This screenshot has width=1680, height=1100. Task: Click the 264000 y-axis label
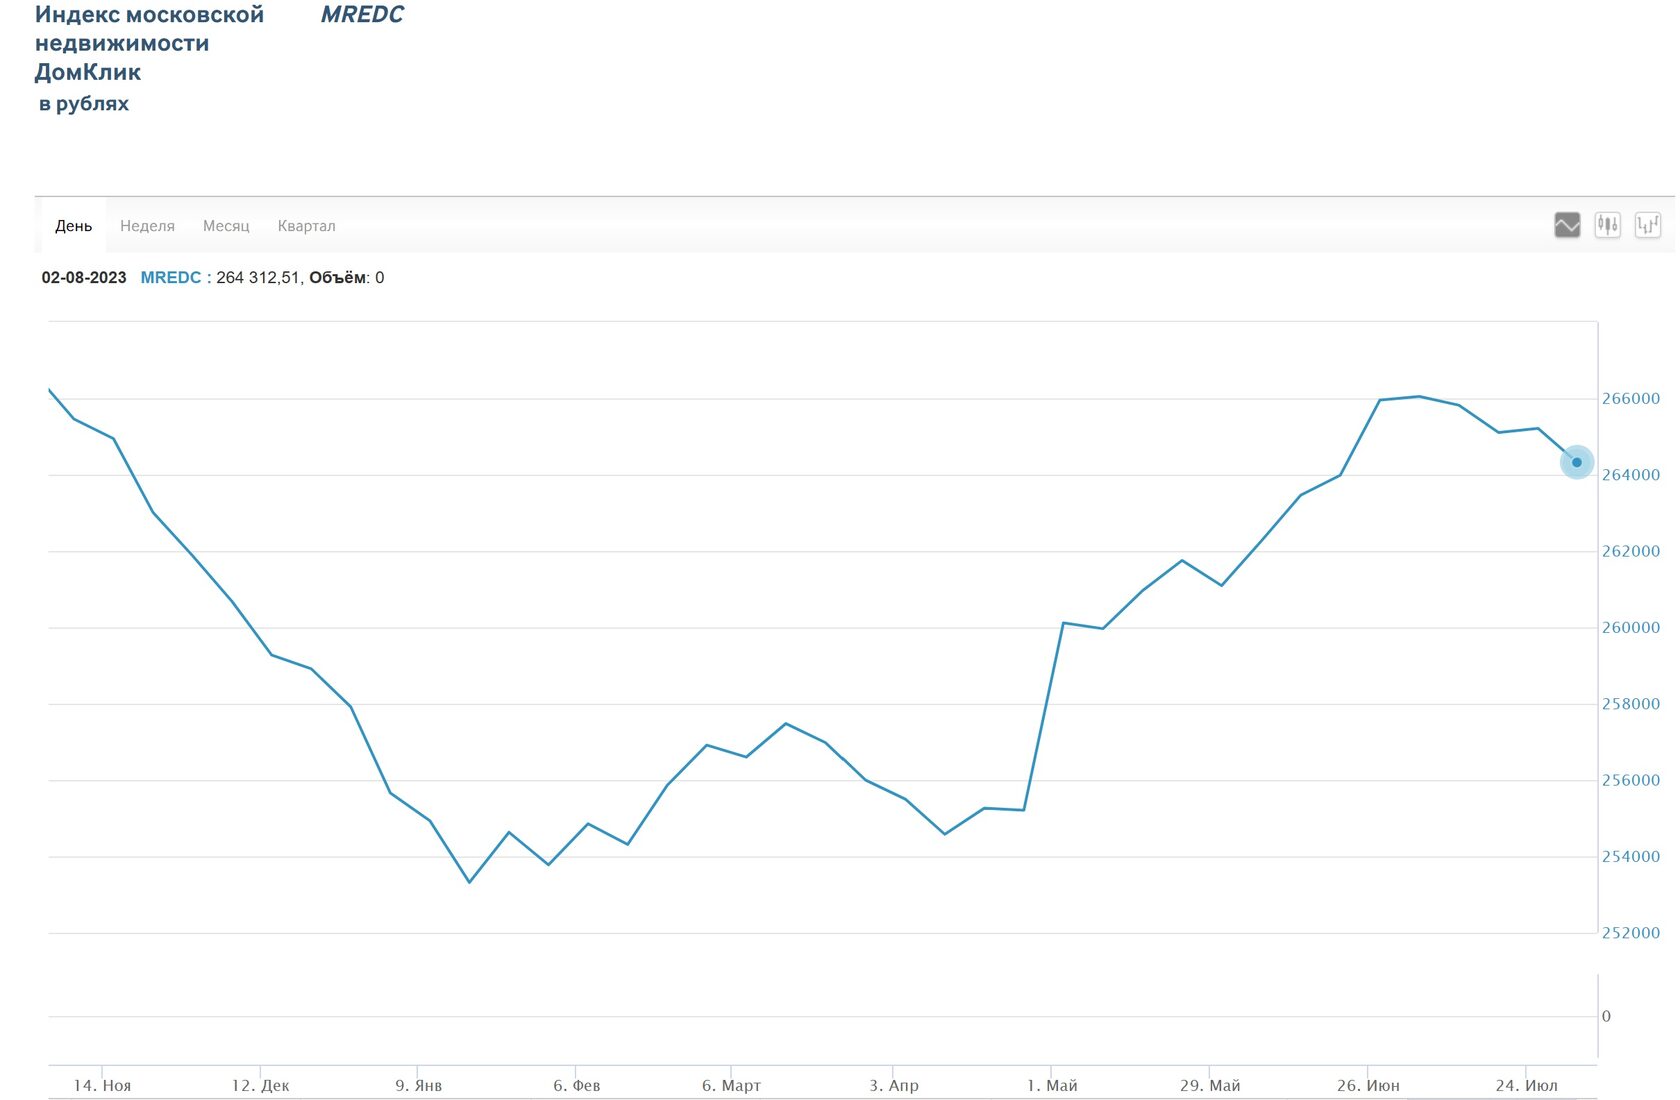point(1630,475)
